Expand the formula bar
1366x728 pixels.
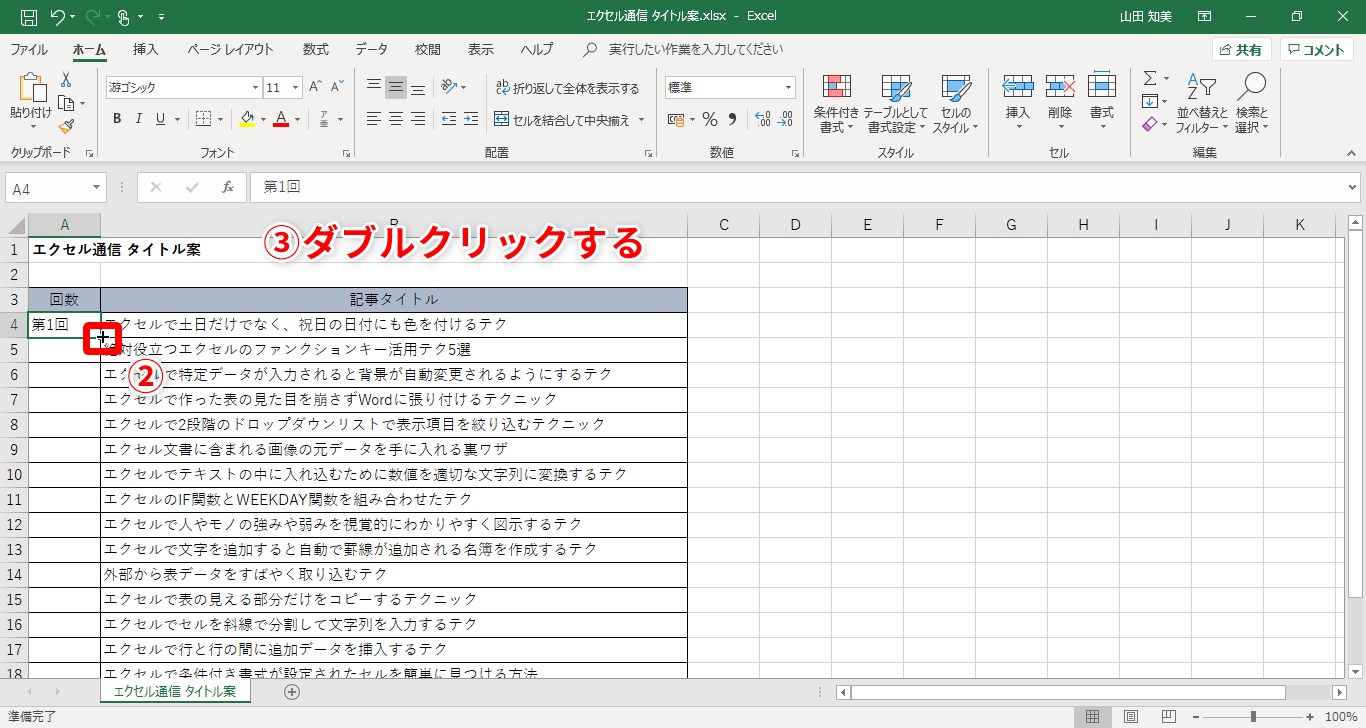(1353, 187)
